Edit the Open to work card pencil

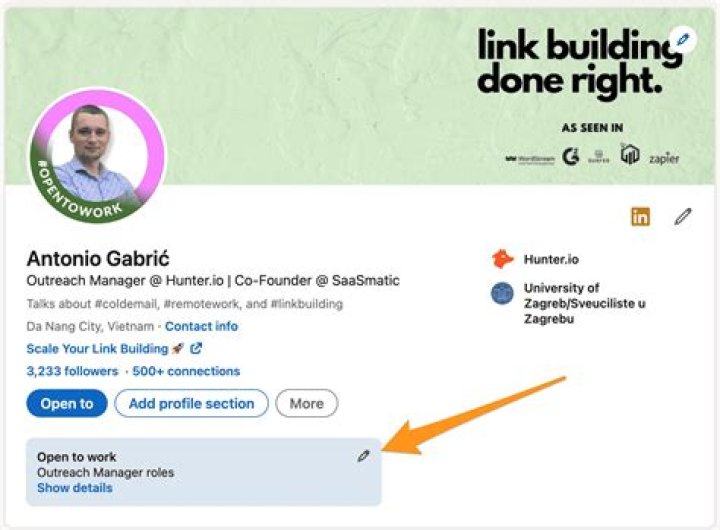(x=363, y=456)
